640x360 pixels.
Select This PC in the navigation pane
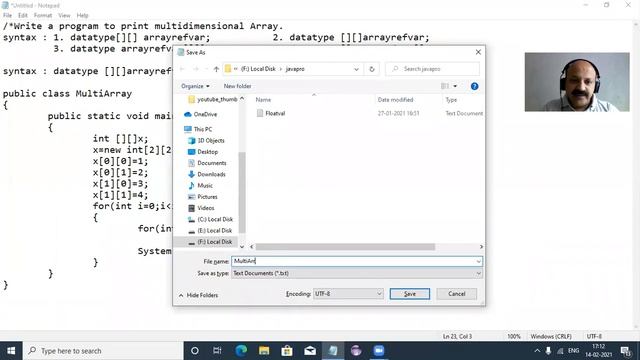198,129
